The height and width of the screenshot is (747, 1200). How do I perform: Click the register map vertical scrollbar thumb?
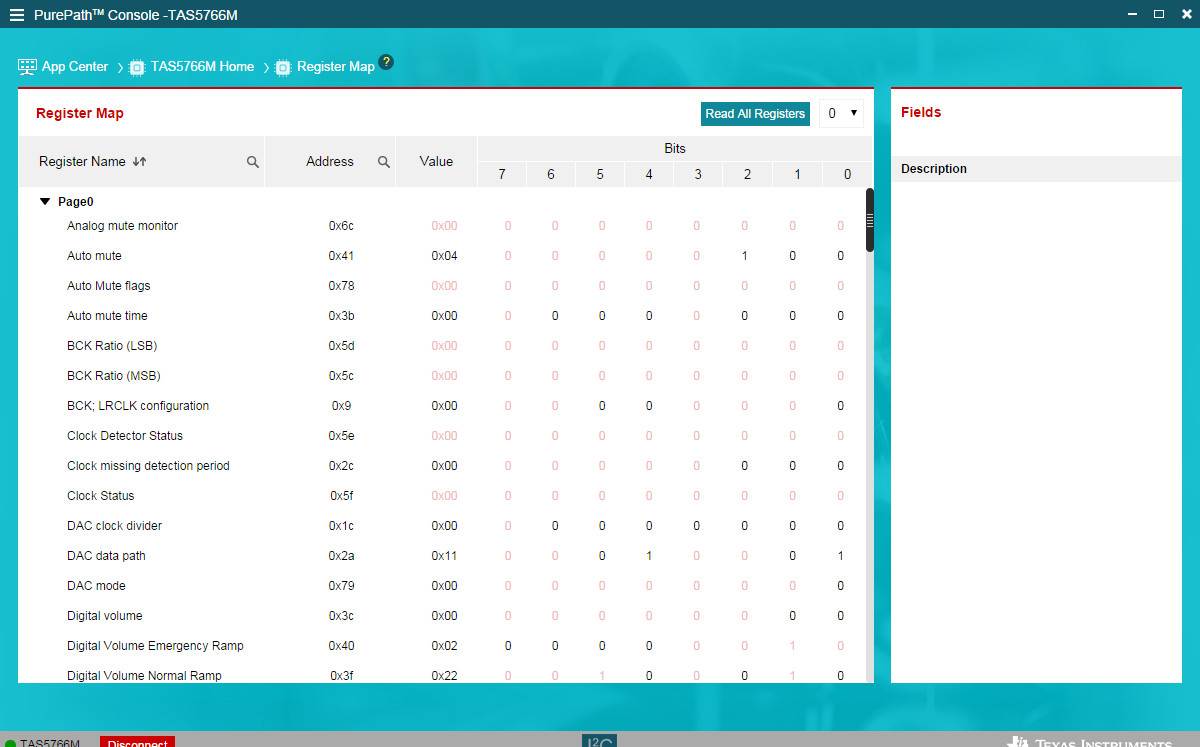click(x=870, y=220)
